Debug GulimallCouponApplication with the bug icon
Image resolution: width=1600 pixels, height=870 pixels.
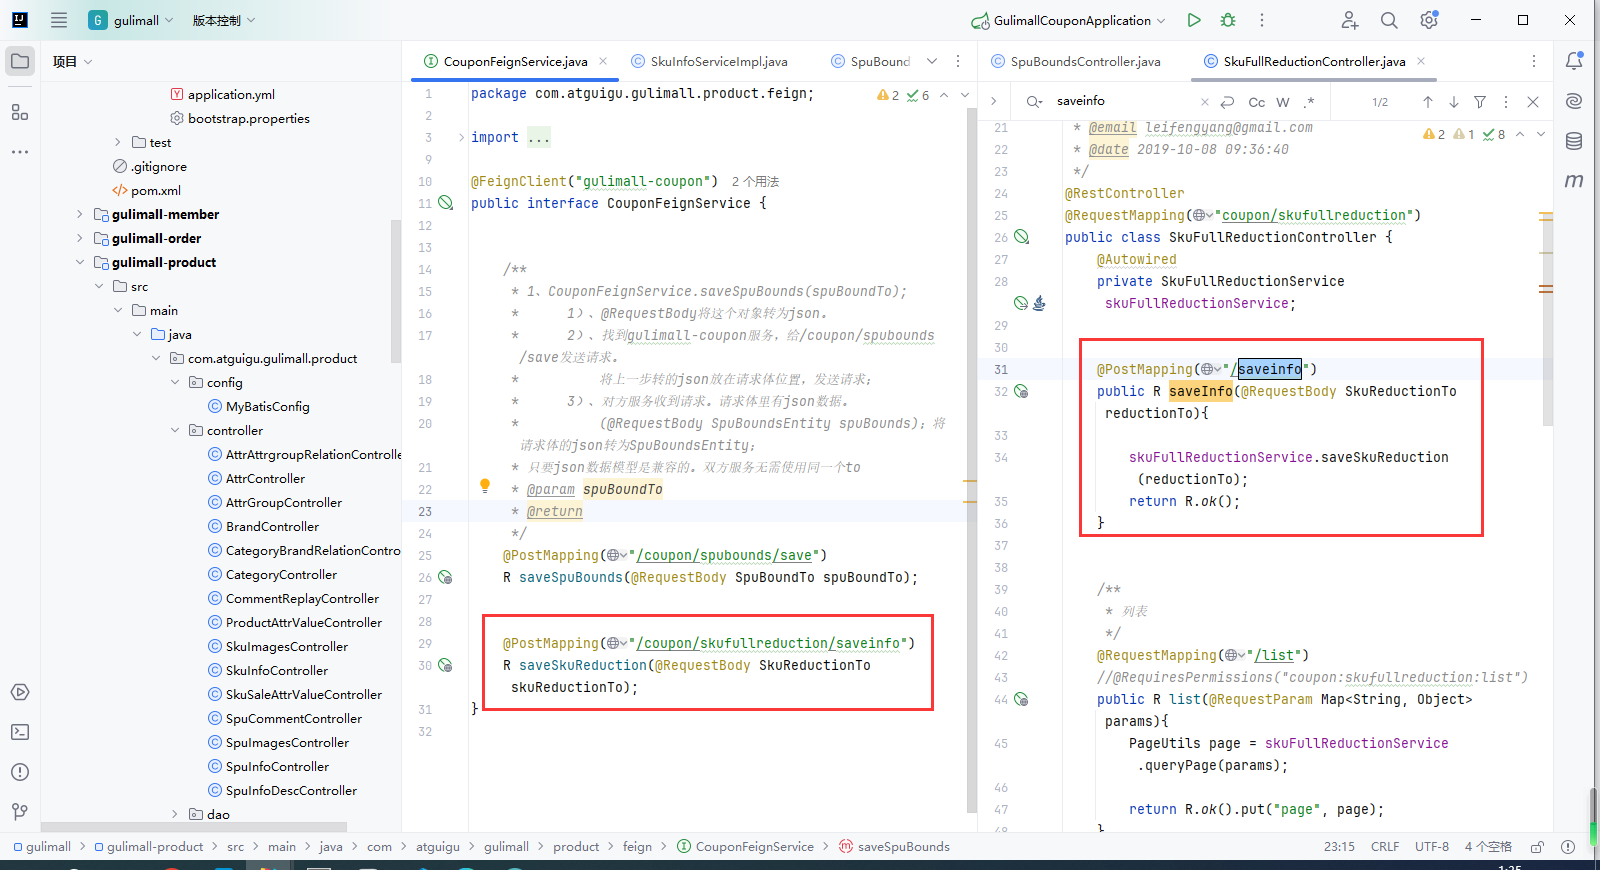click(1228, 20)
